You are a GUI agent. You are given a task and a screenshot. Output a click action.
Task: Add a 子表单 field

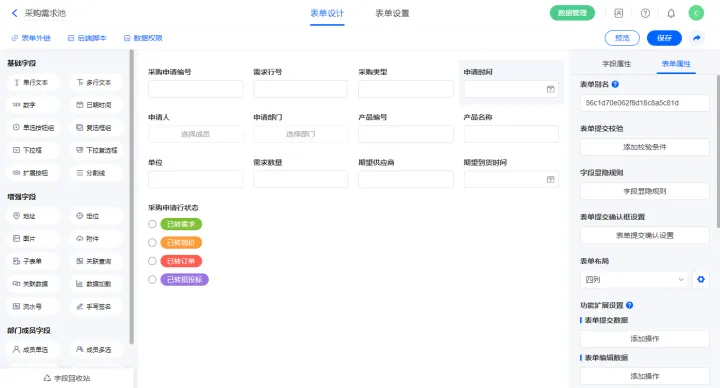point(34,261)
